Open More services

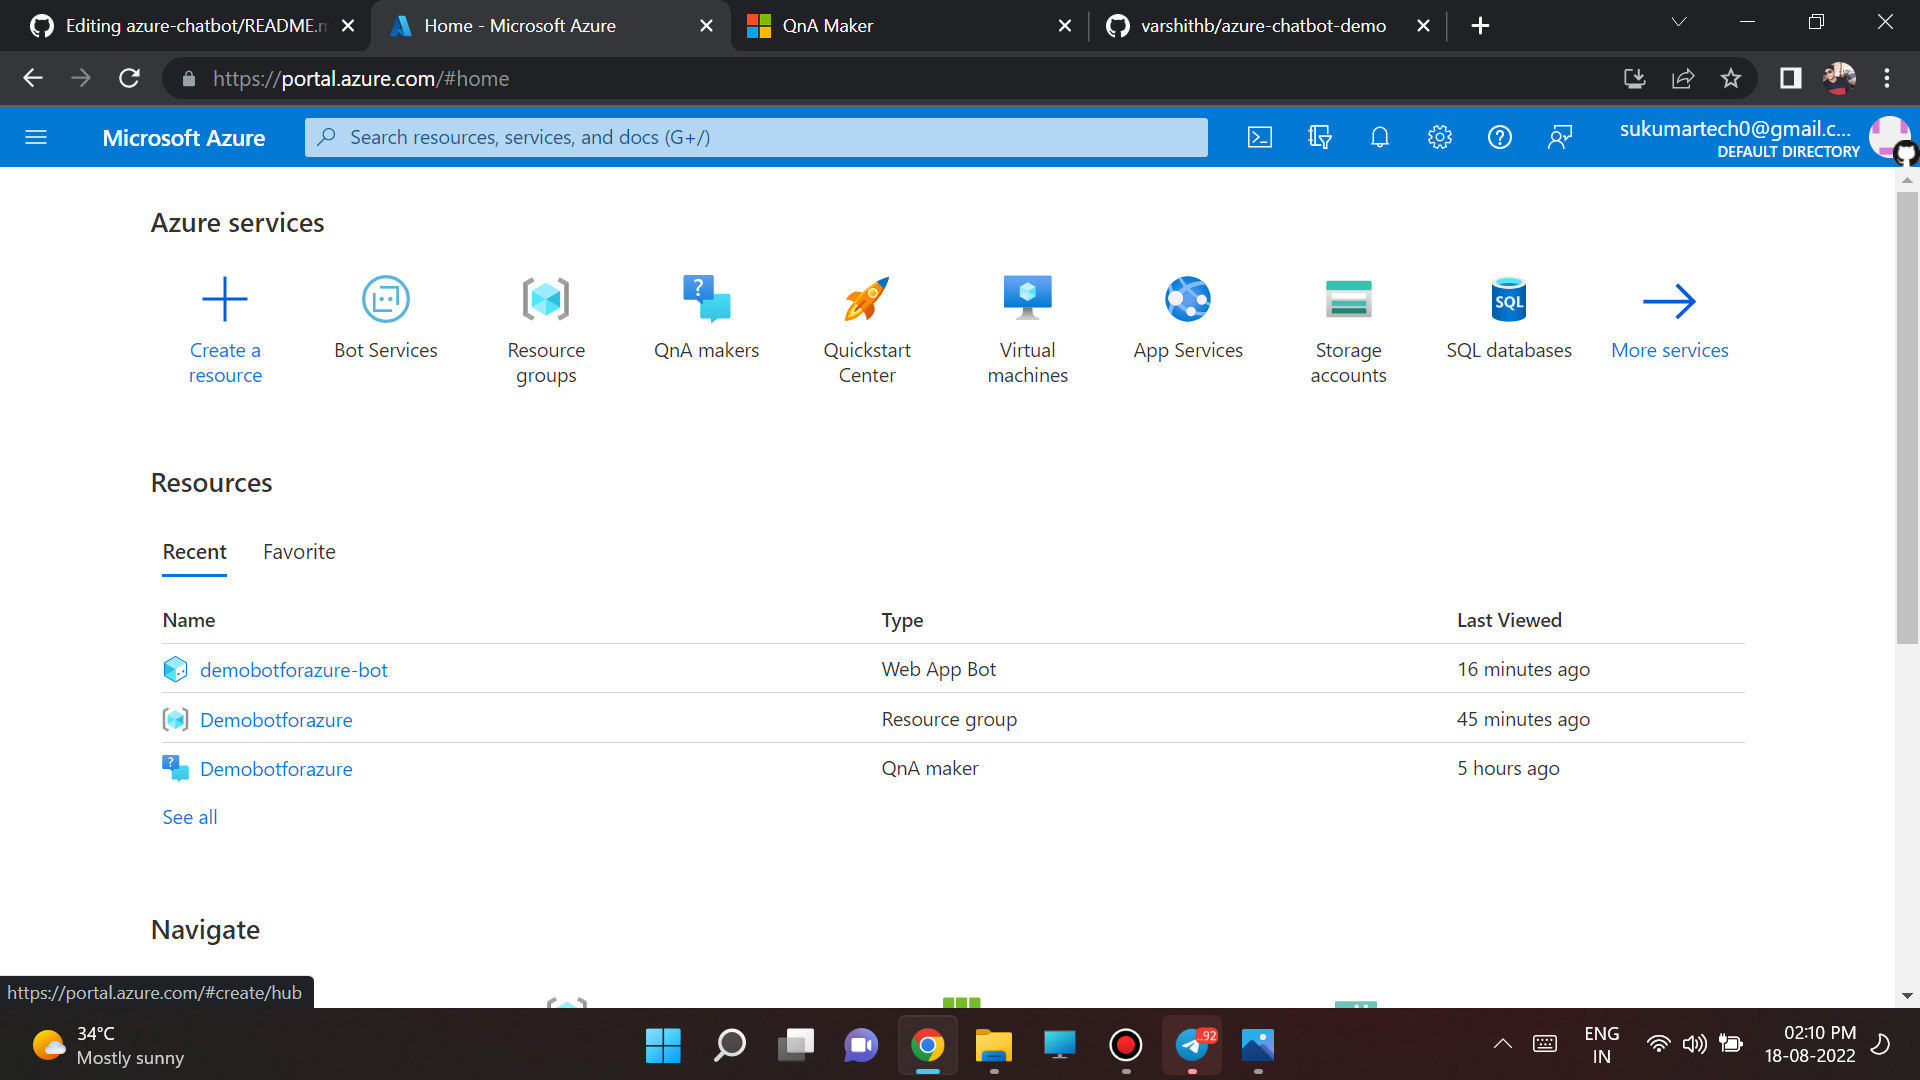pyautogui.click(x=1670, y=320)
